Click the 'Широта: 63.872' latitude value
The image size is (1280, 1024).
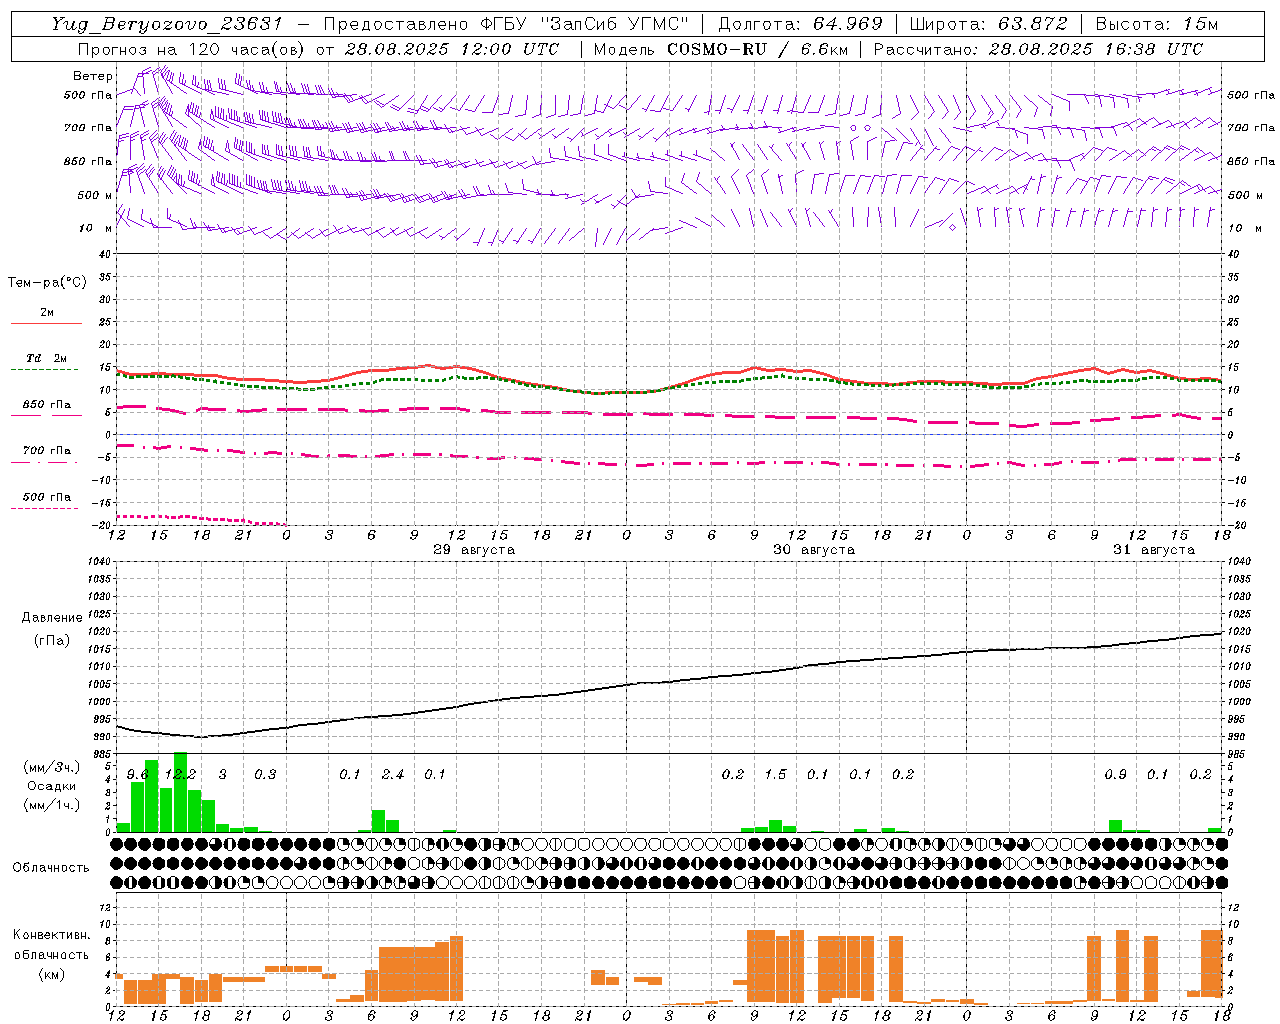coord(988,24)
